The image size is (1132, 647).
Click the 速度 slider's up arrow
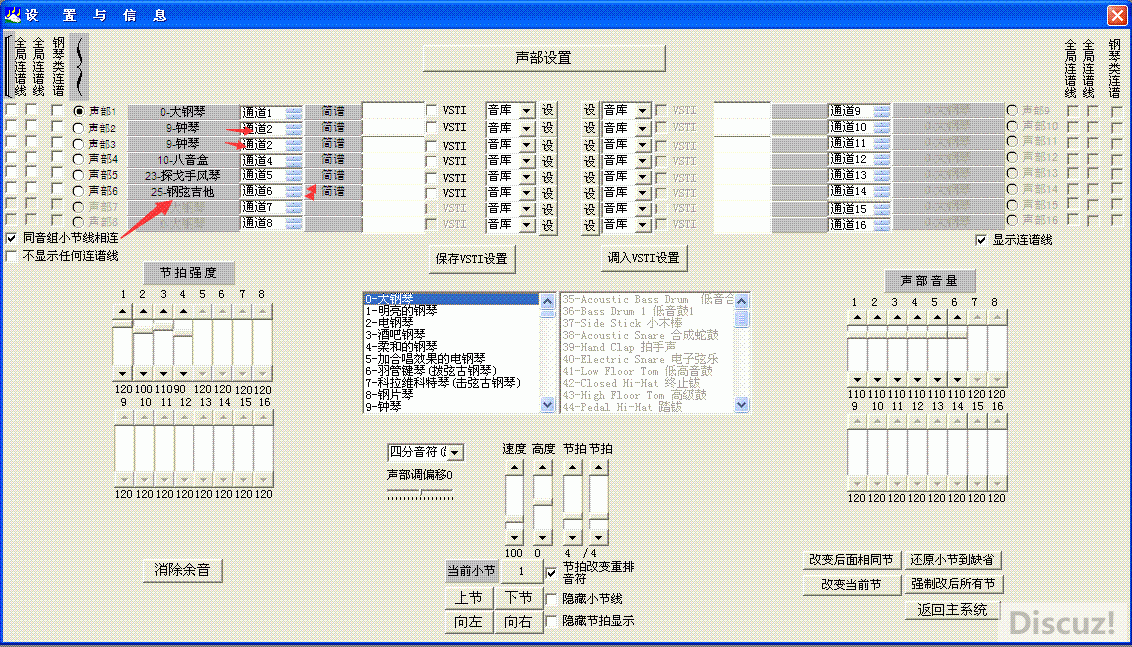514,467
